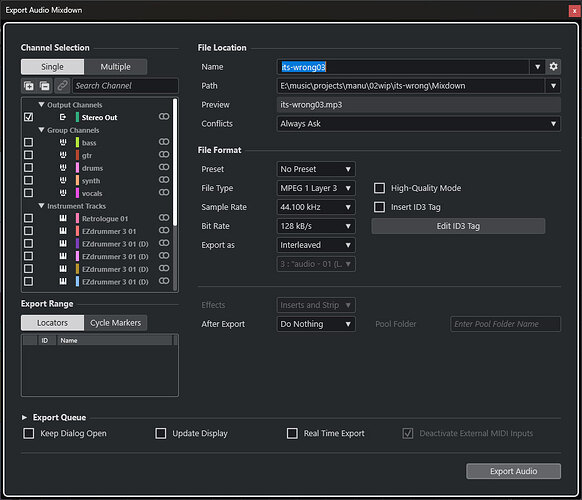Open the File Type dropdown
Image resolution: width=582 pixels, height=500 pixels.
pyautogui.click(x=316, y=188)
